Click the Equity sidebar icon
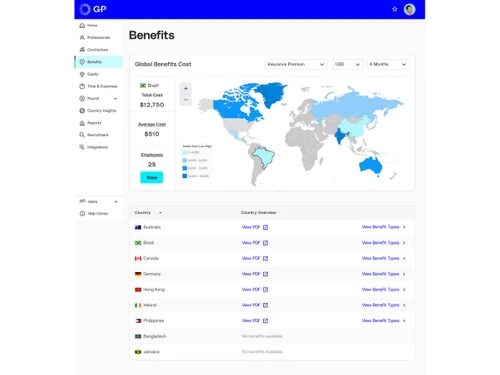Image resolution: width=500 pixels, height=375 pixels. (82, 74)
